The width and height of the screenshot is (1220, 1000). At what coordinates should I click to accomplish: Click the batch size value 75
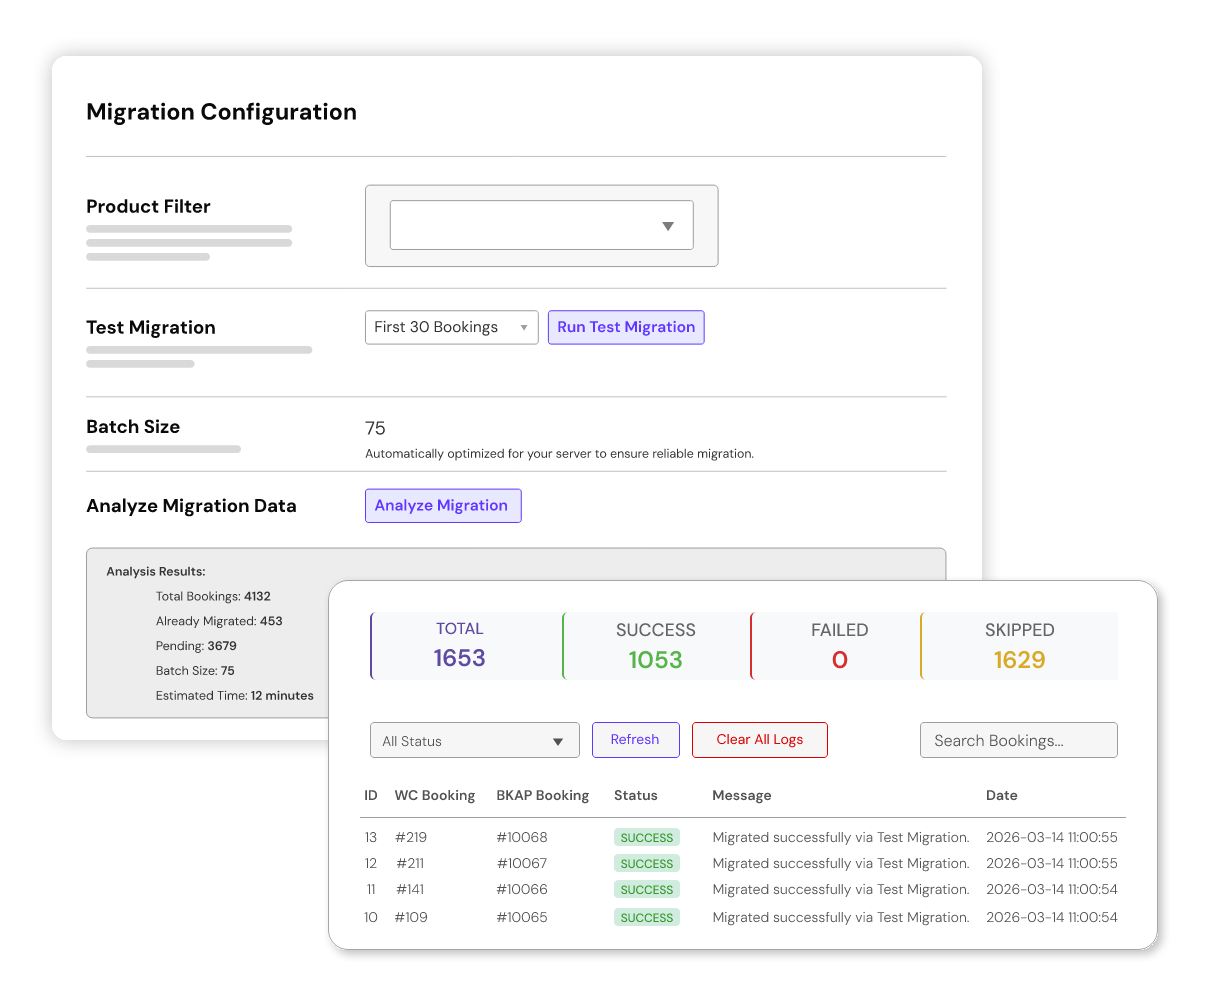tap(375, 428)
